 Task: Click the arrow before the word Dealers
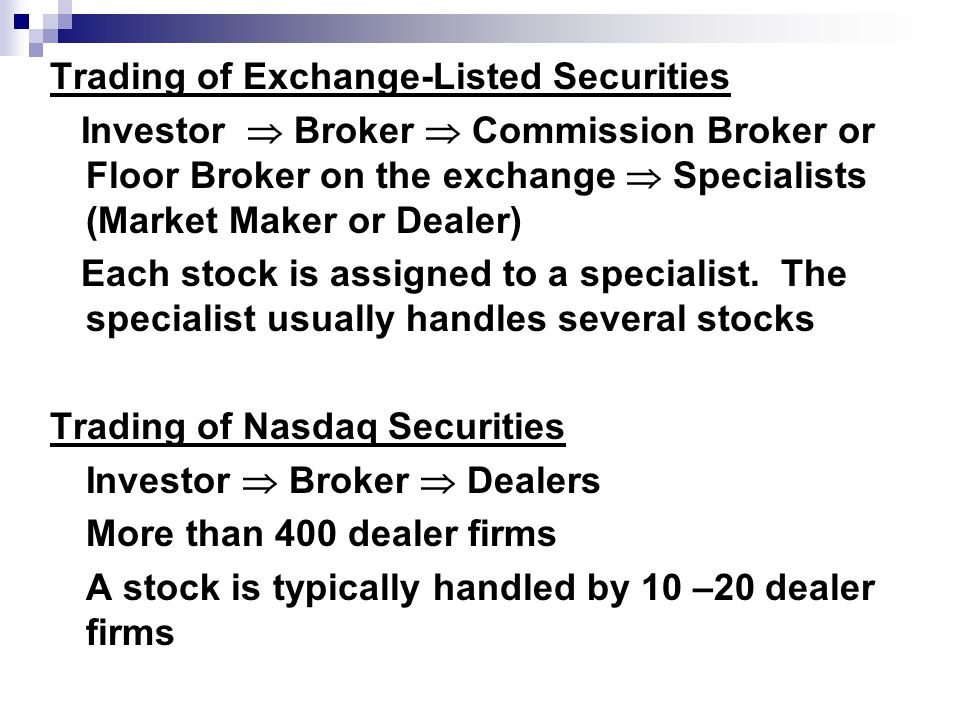438,483
